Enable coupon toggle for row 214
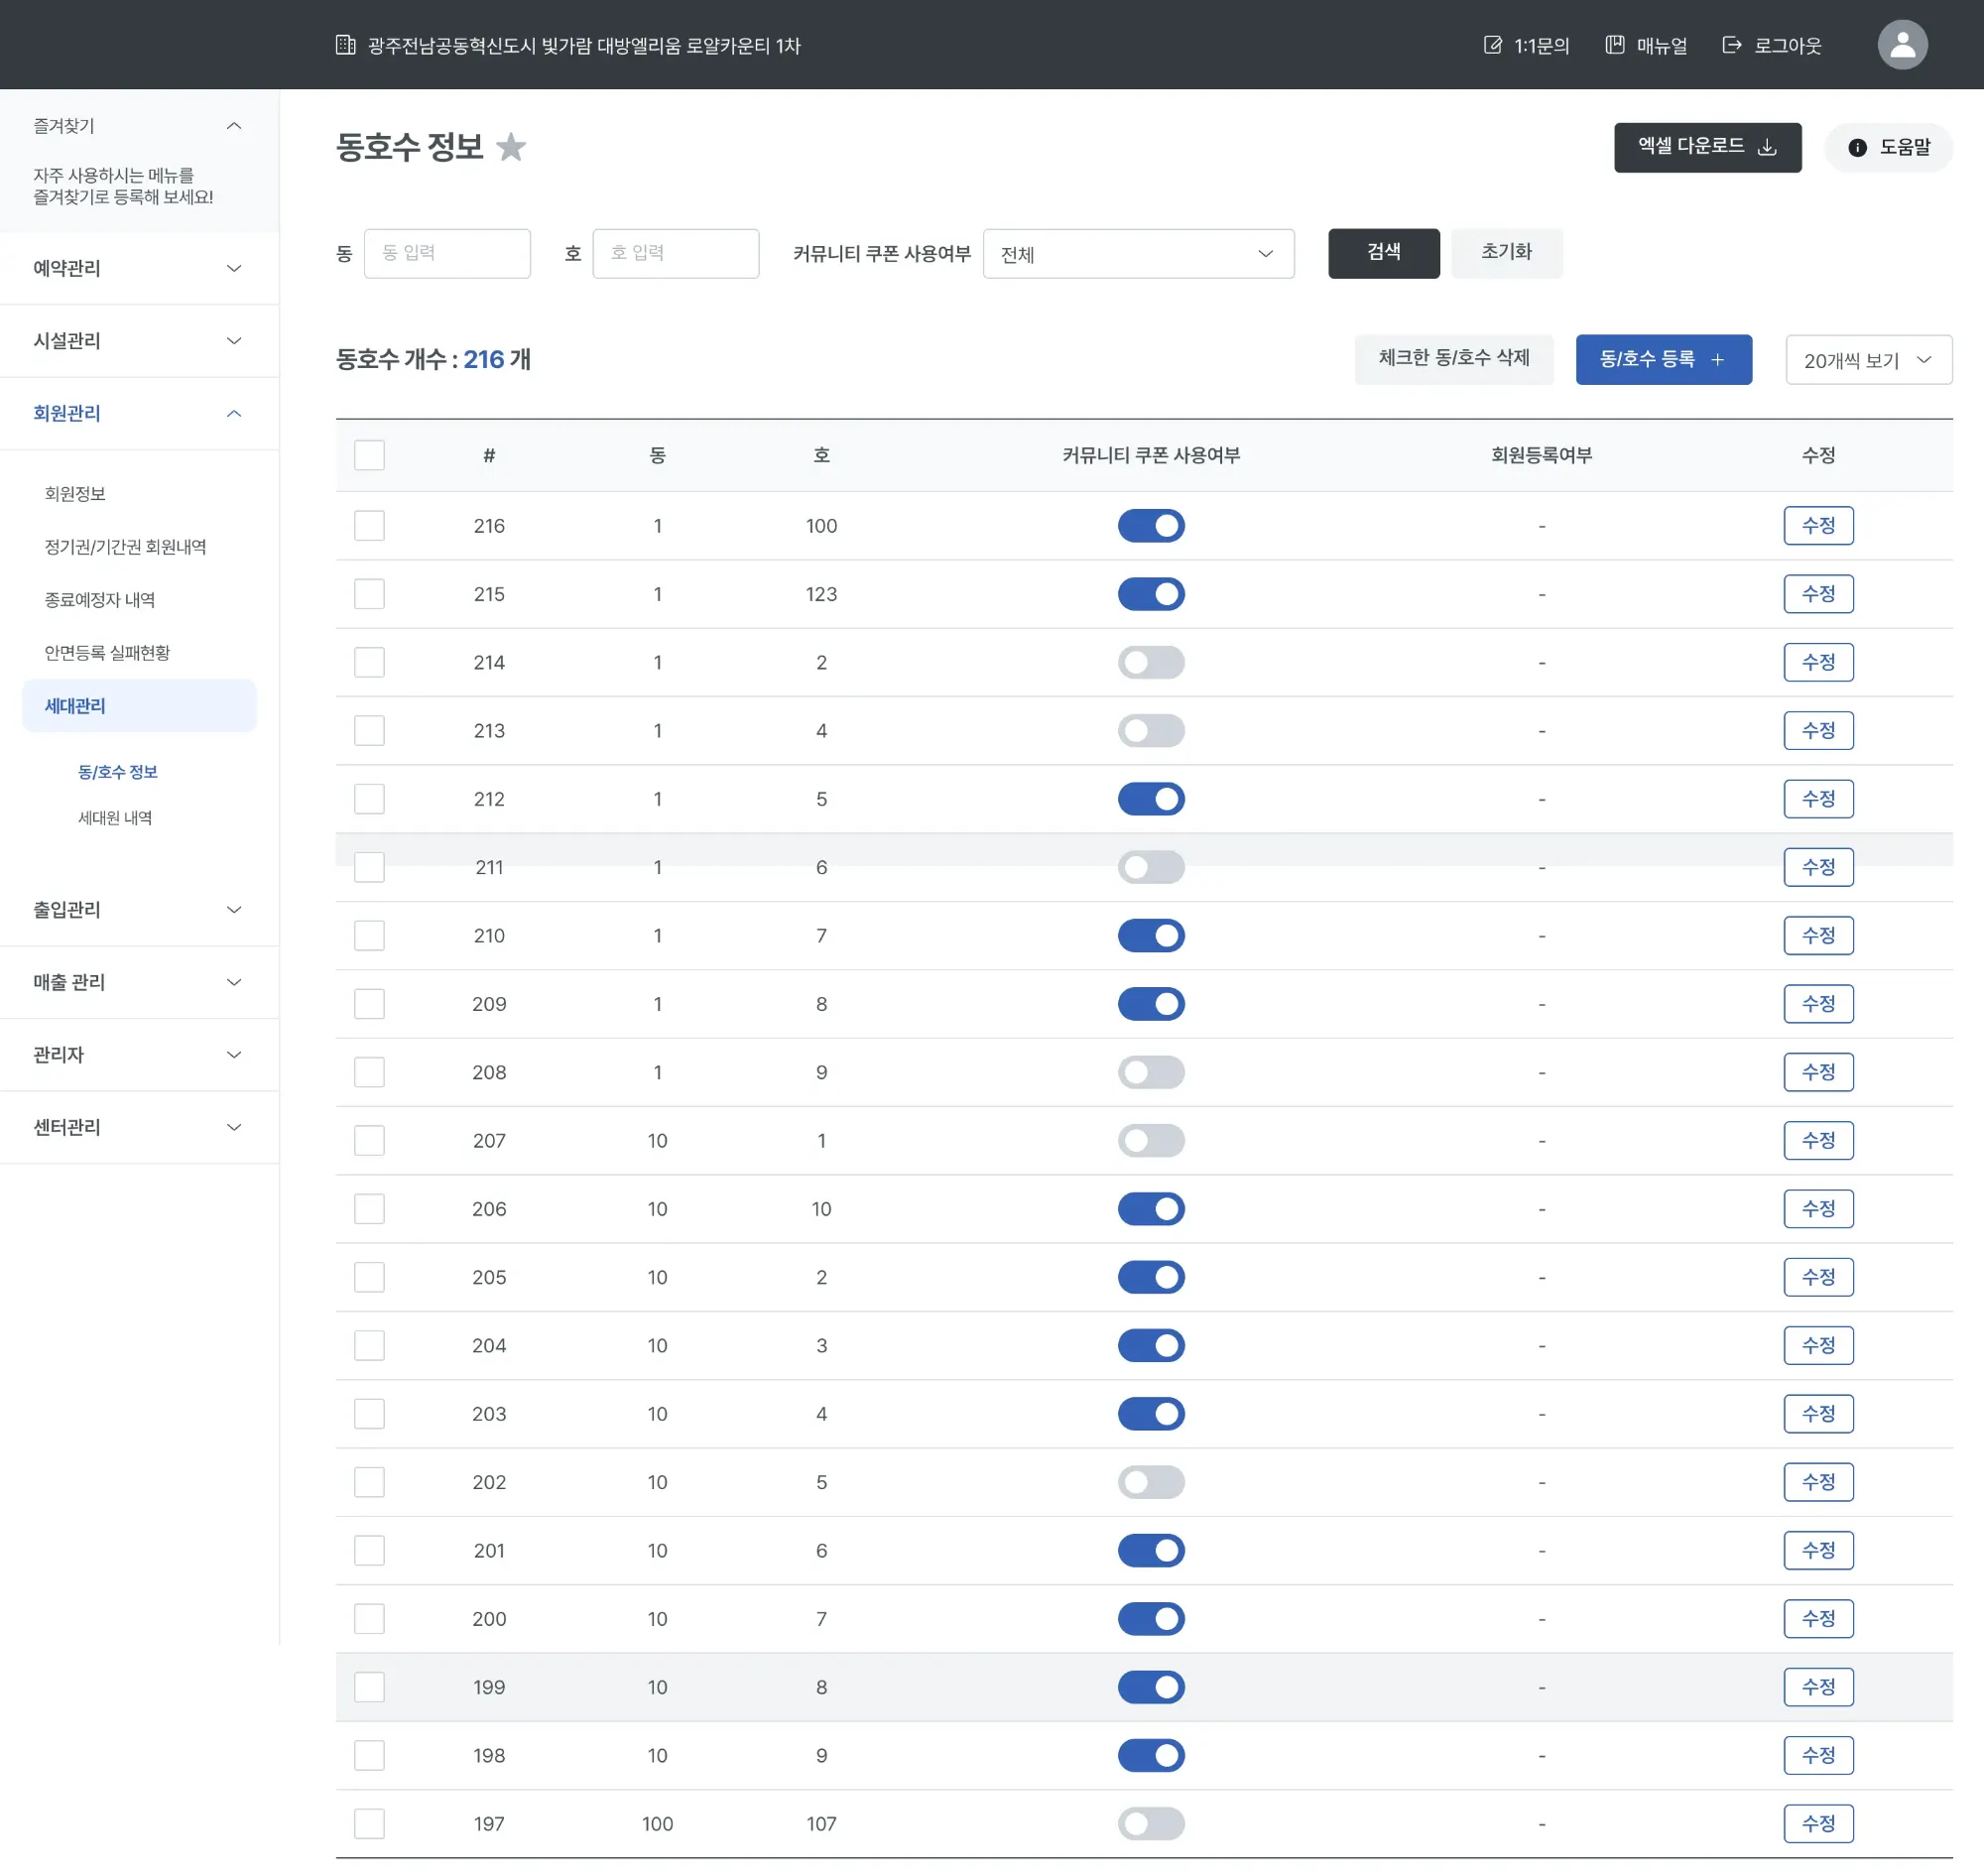This screenshot has width=1984, height=1876. [1150, 662]
